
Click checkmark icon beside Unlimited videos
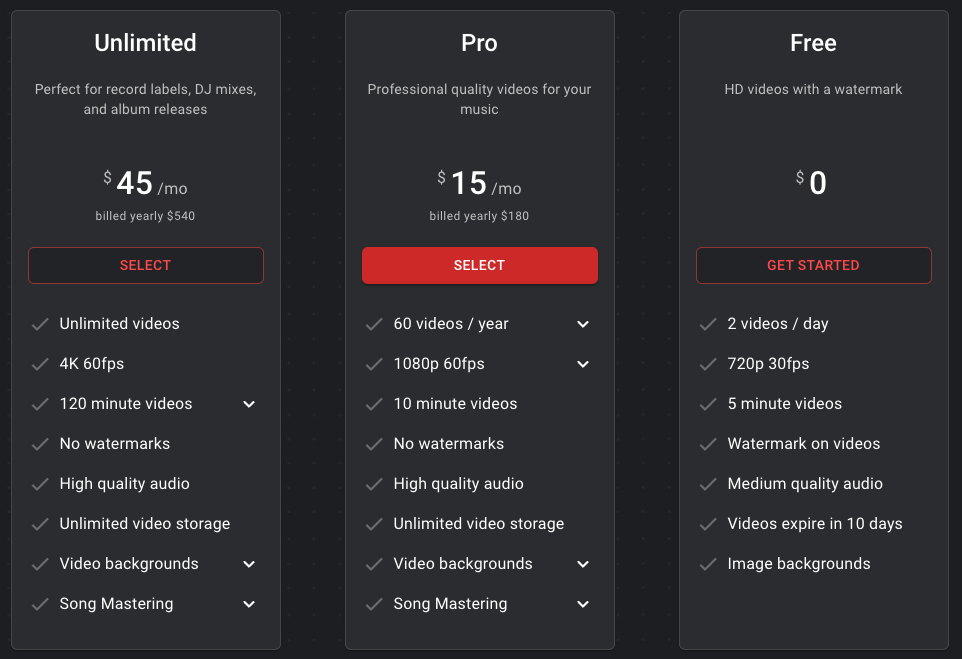[x=40, y=324]
